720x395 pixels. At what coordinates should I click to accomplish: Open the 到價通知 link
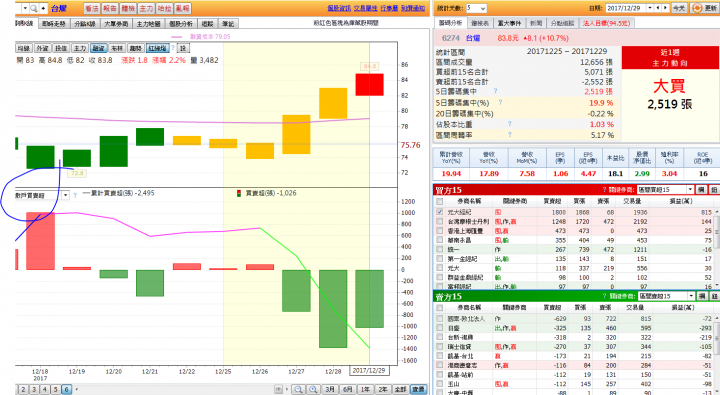[413, 8]
